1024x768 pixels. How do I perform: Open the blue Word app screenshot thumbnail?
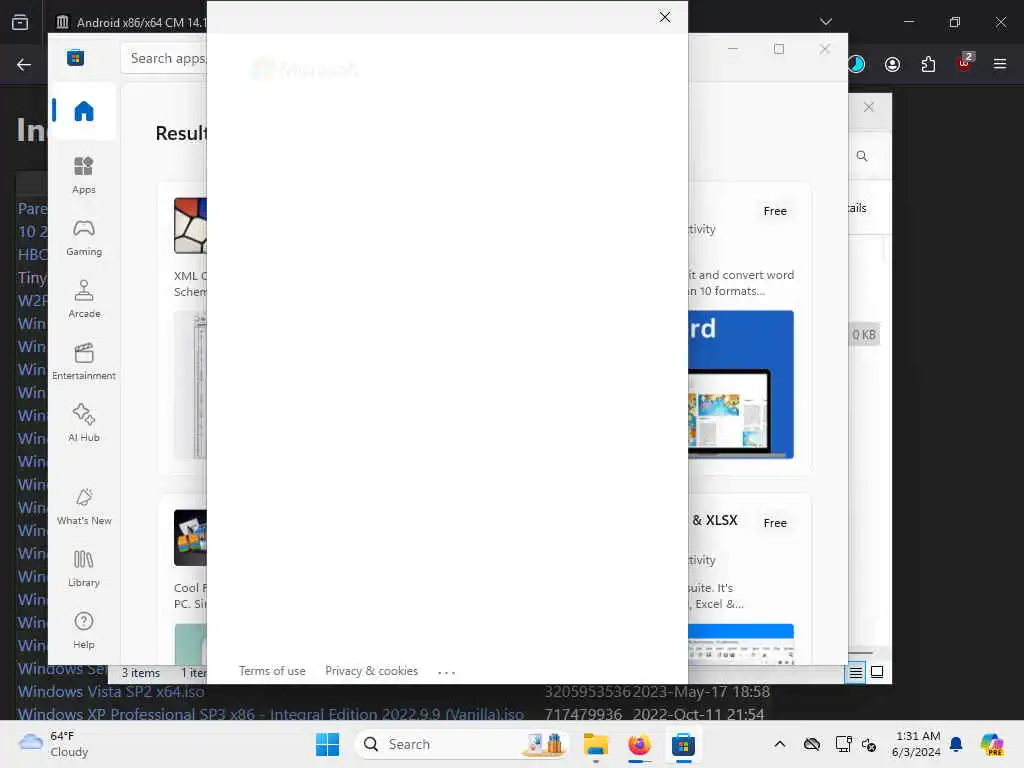[x=741, y=385]
